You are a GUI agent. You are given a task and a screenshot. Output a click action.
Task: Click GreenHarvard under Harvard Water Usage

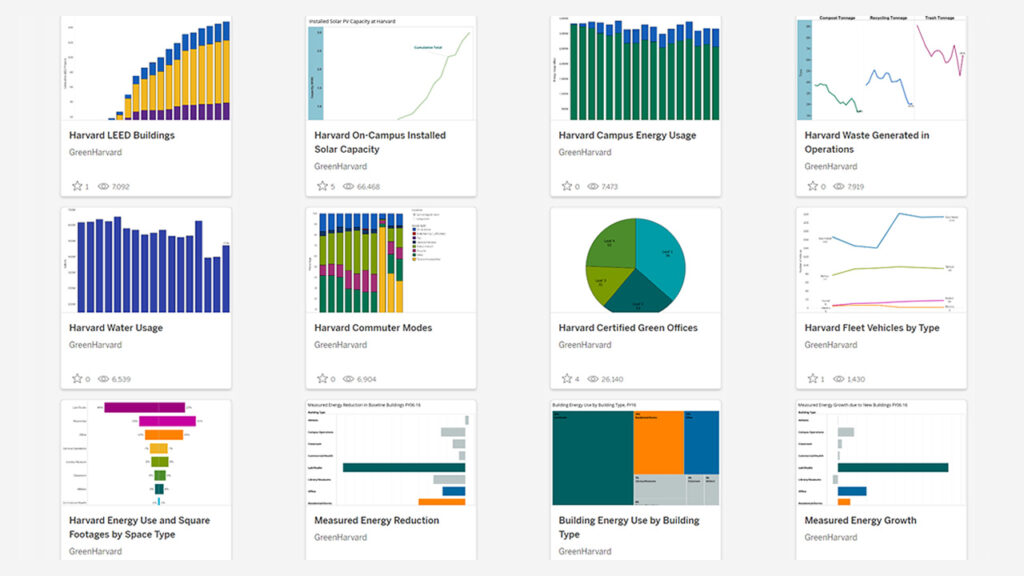pyautogui.click(x=95, y=345)
